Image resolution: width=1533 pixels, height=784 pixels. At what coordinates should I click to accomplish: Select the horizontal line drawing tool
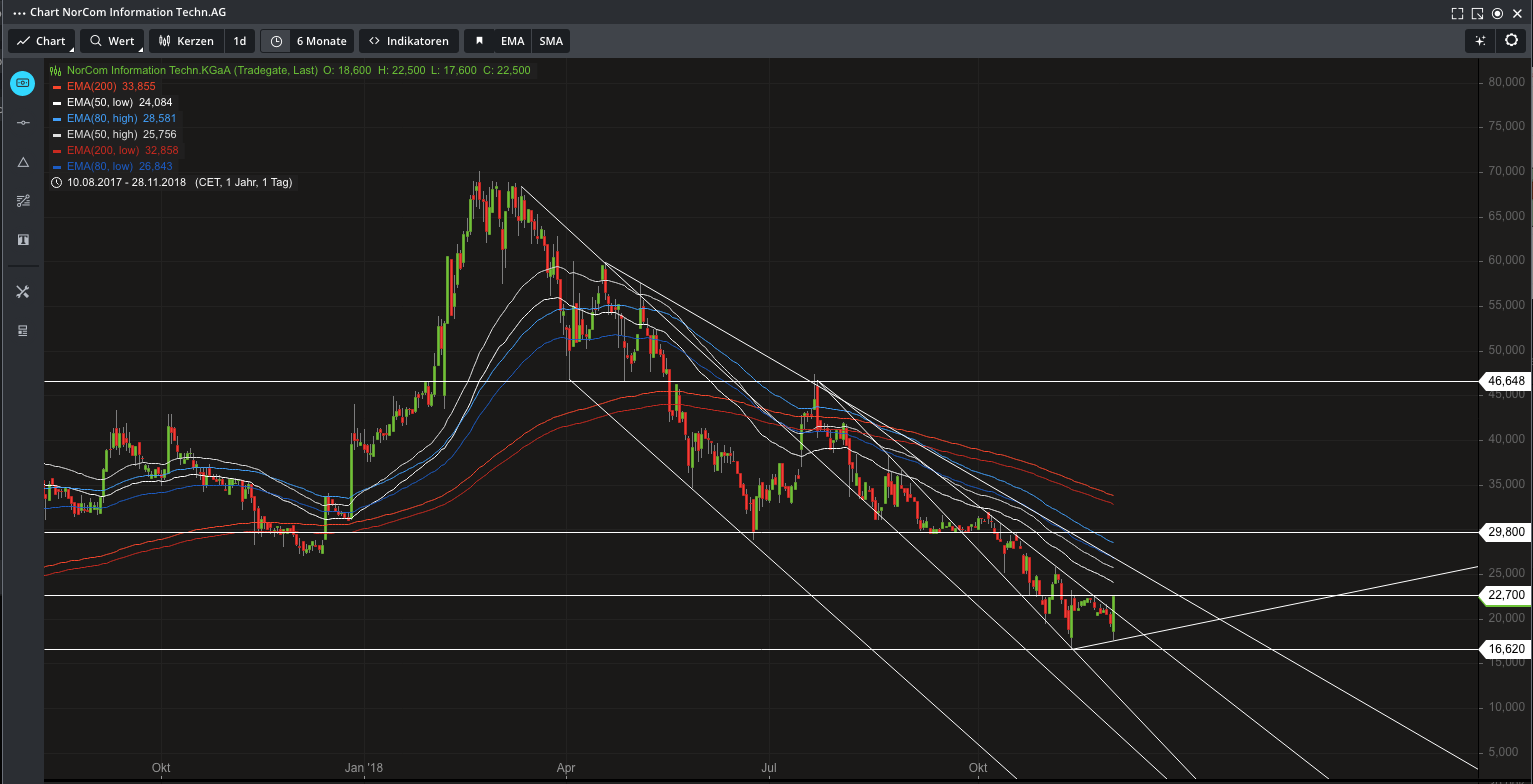point(23,122)
